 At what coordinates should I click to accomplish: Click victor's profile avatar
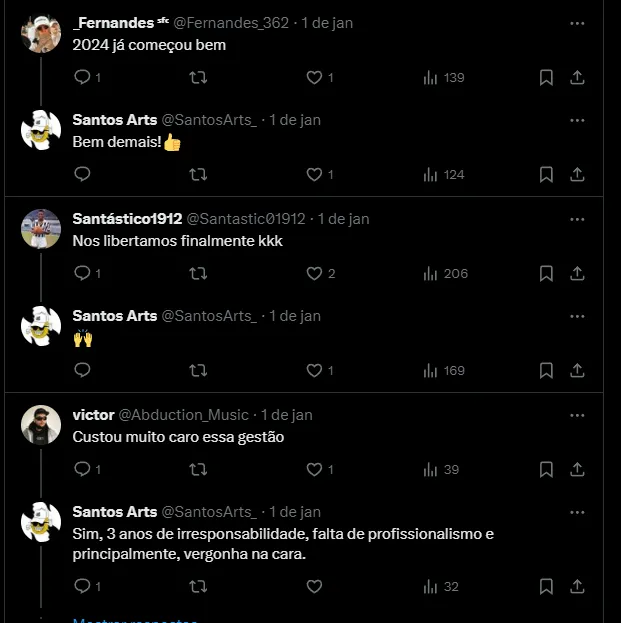(41, 425)
